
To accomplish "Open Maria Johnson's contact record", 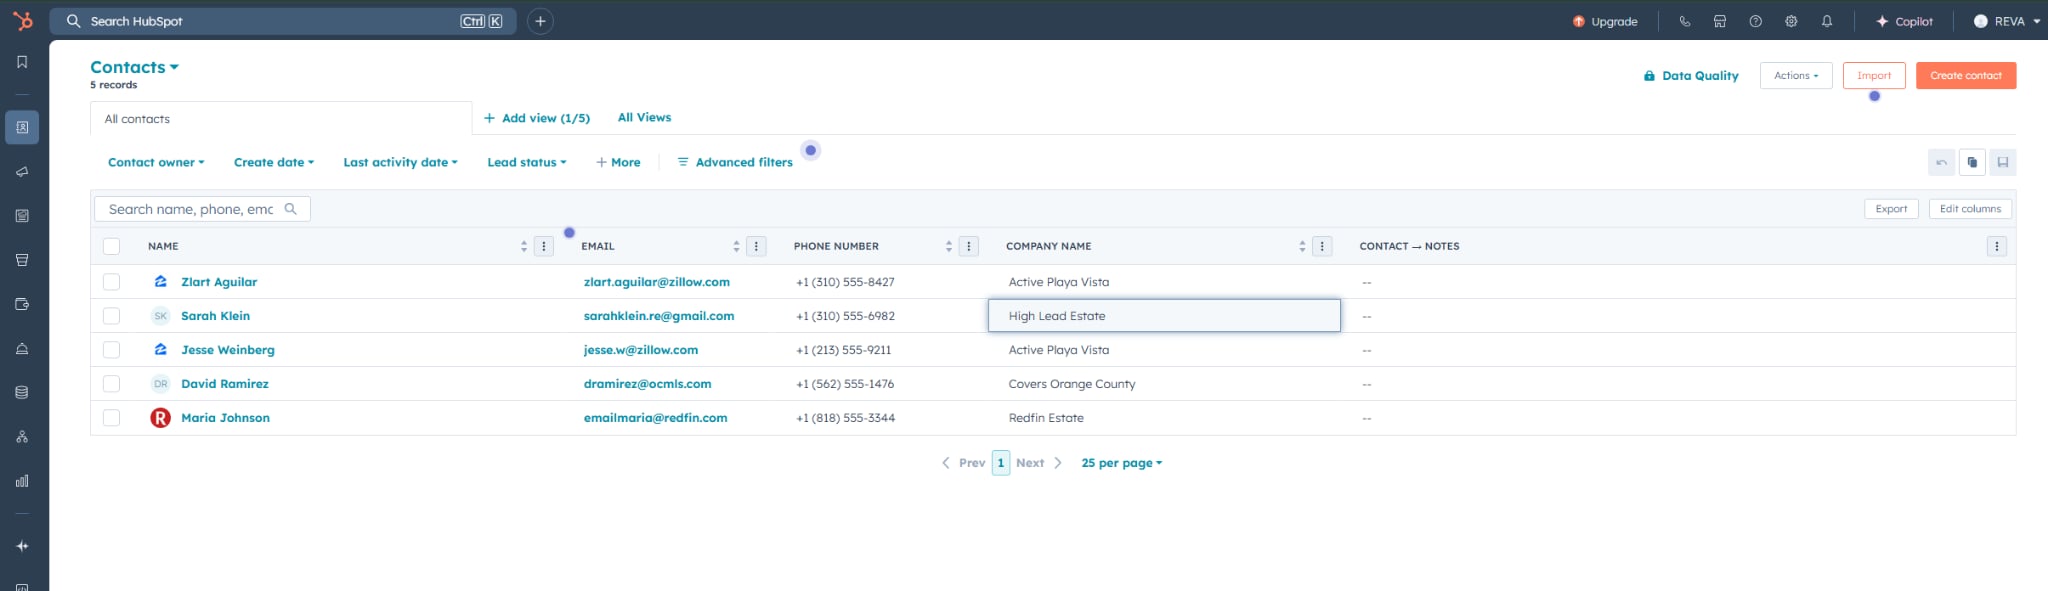I will pyautogui.click(x=225, y=418).
